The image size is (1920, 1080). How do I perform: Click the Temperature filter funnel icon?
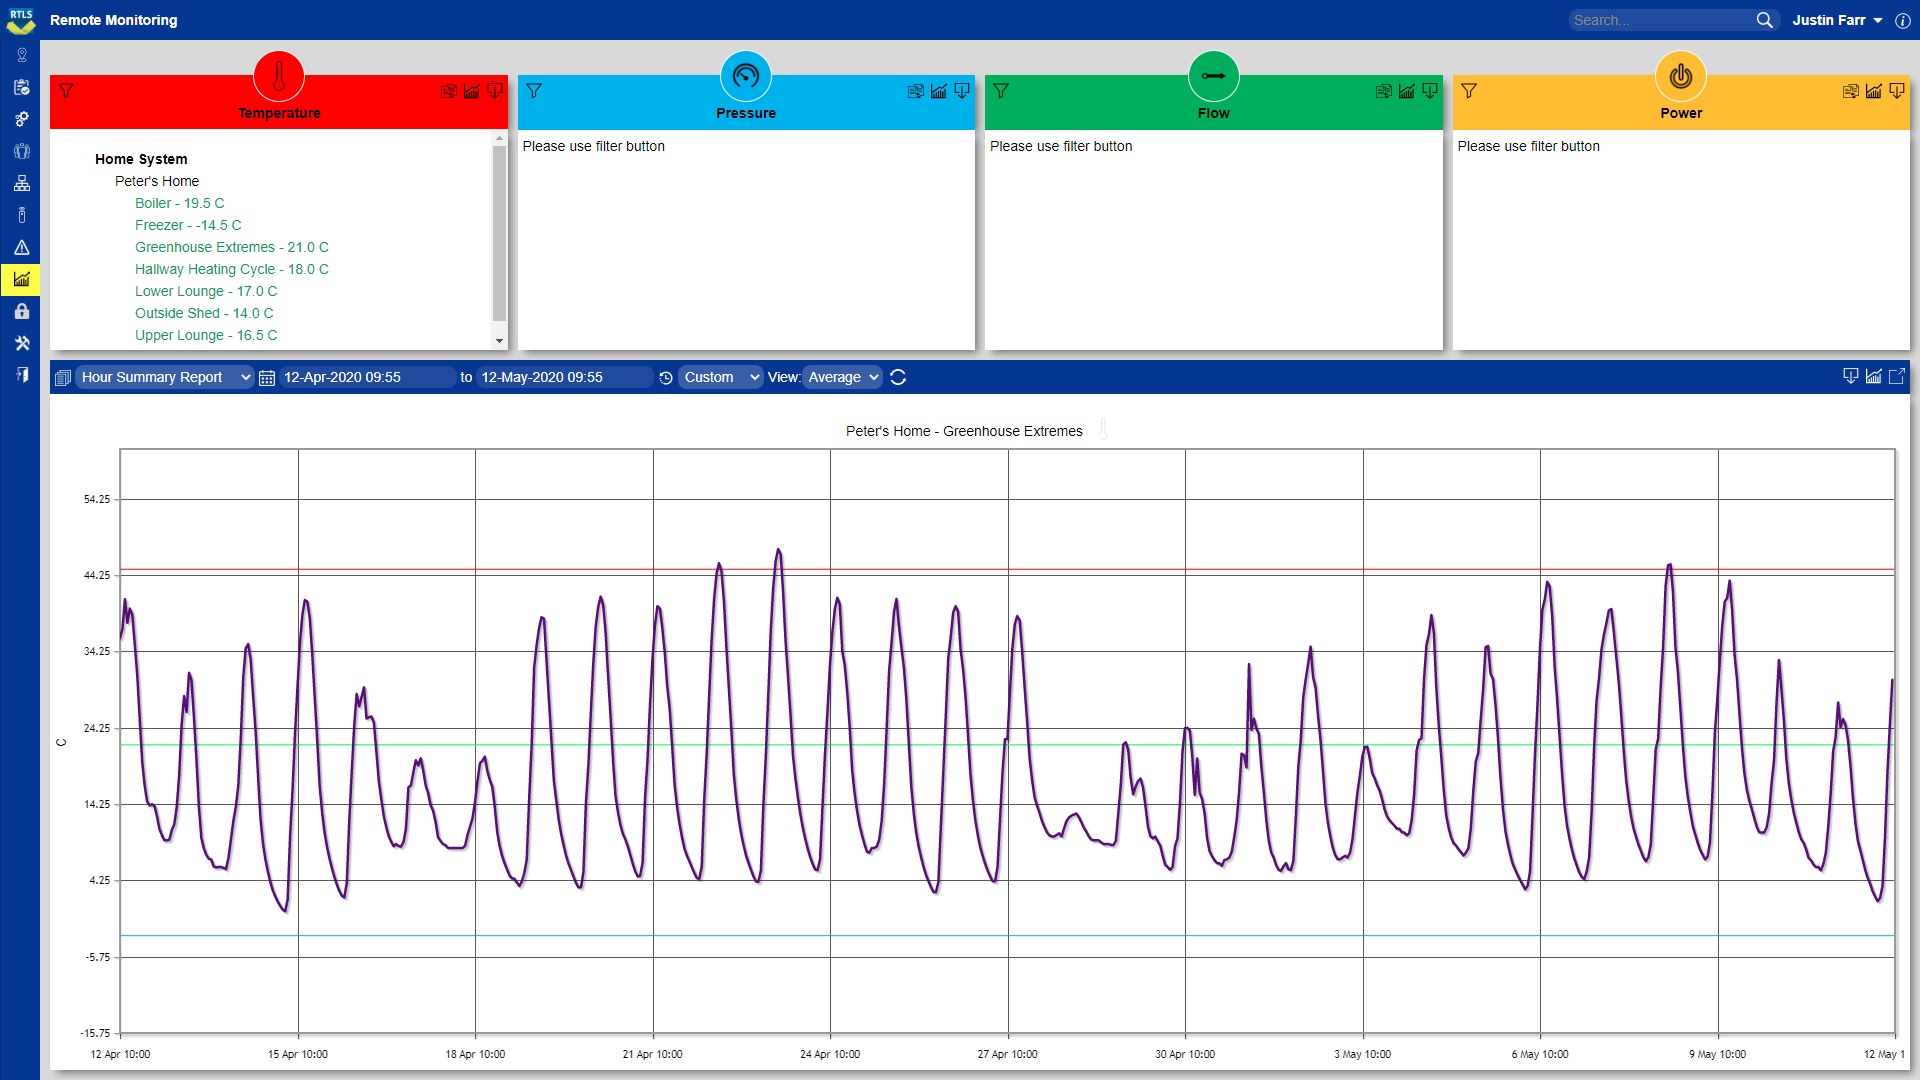pyautogui.click(x=66, y=91)
